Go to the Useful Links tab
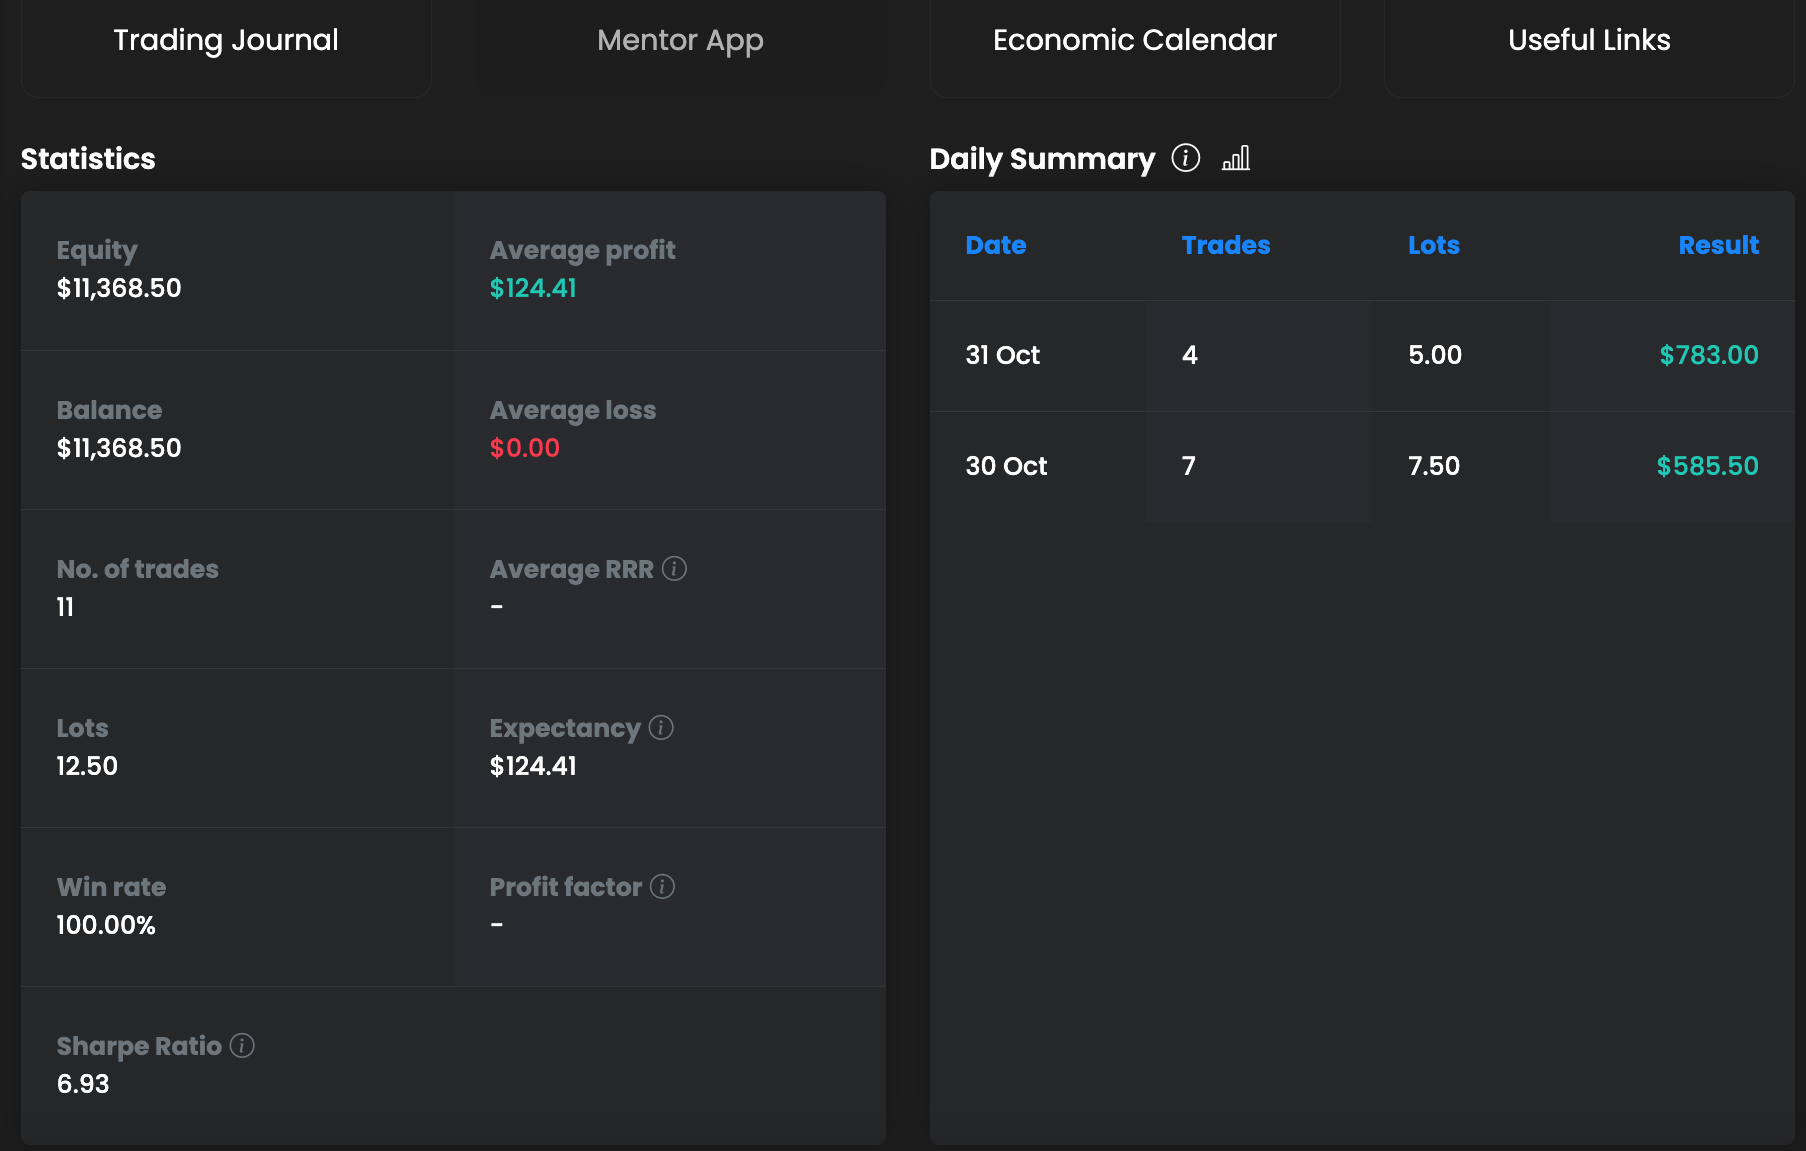The height and width of the screenshot is (1151, 1806). [1589, 41]
